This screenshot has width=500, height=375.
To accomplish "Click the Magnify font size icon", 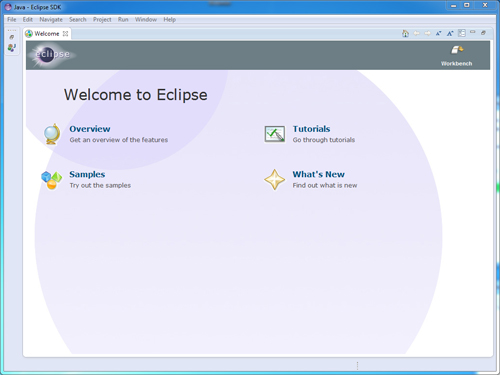I will click(x=450, y=33).
